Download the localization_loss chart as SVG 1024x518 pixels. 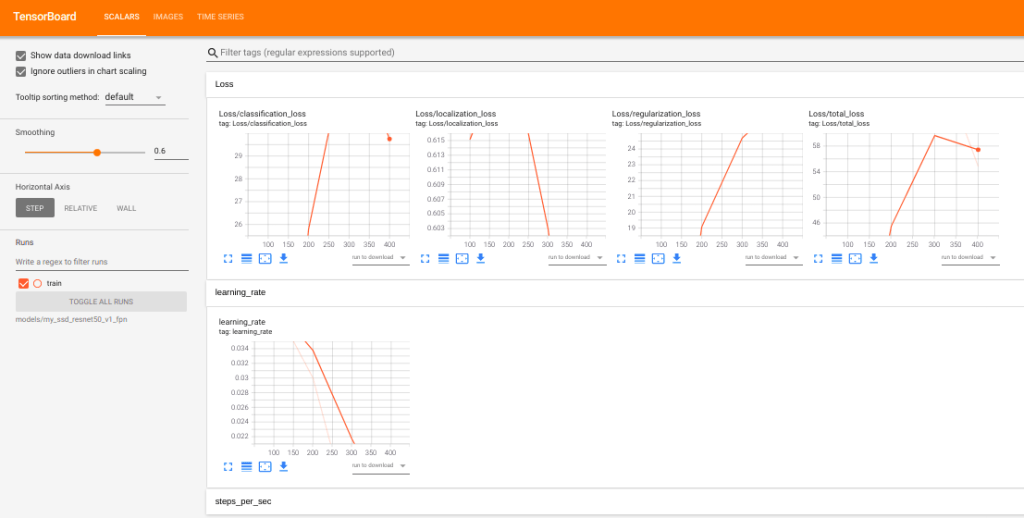(480, 258)
